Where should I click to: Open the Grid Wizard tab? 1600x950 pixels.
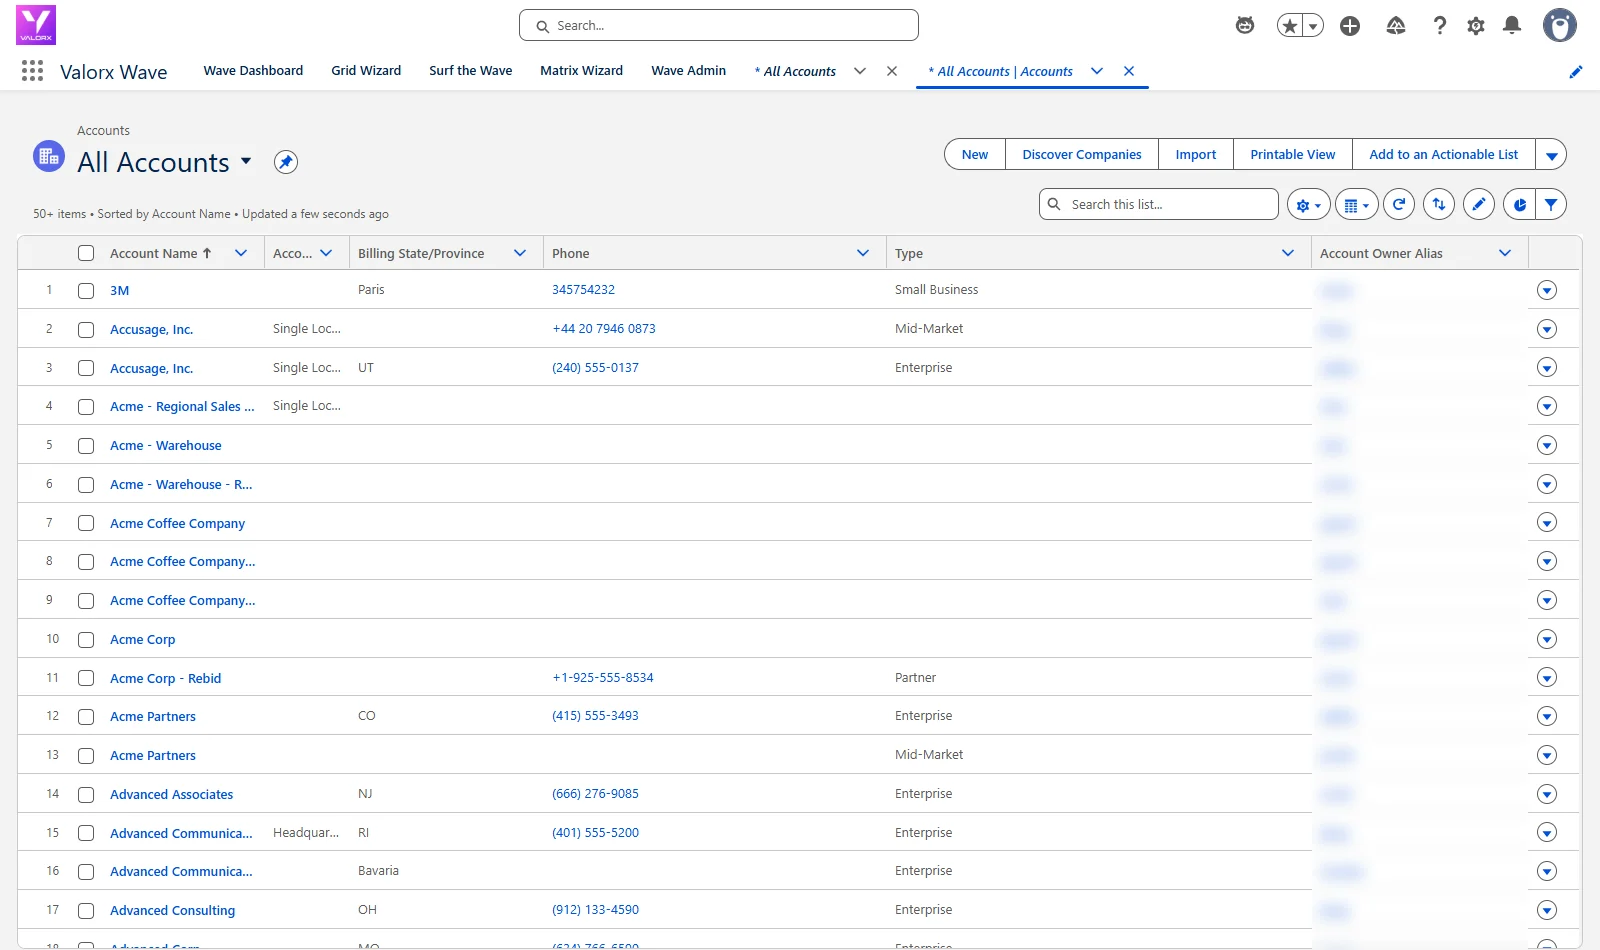pyautogui.click(x=366, y=71)
